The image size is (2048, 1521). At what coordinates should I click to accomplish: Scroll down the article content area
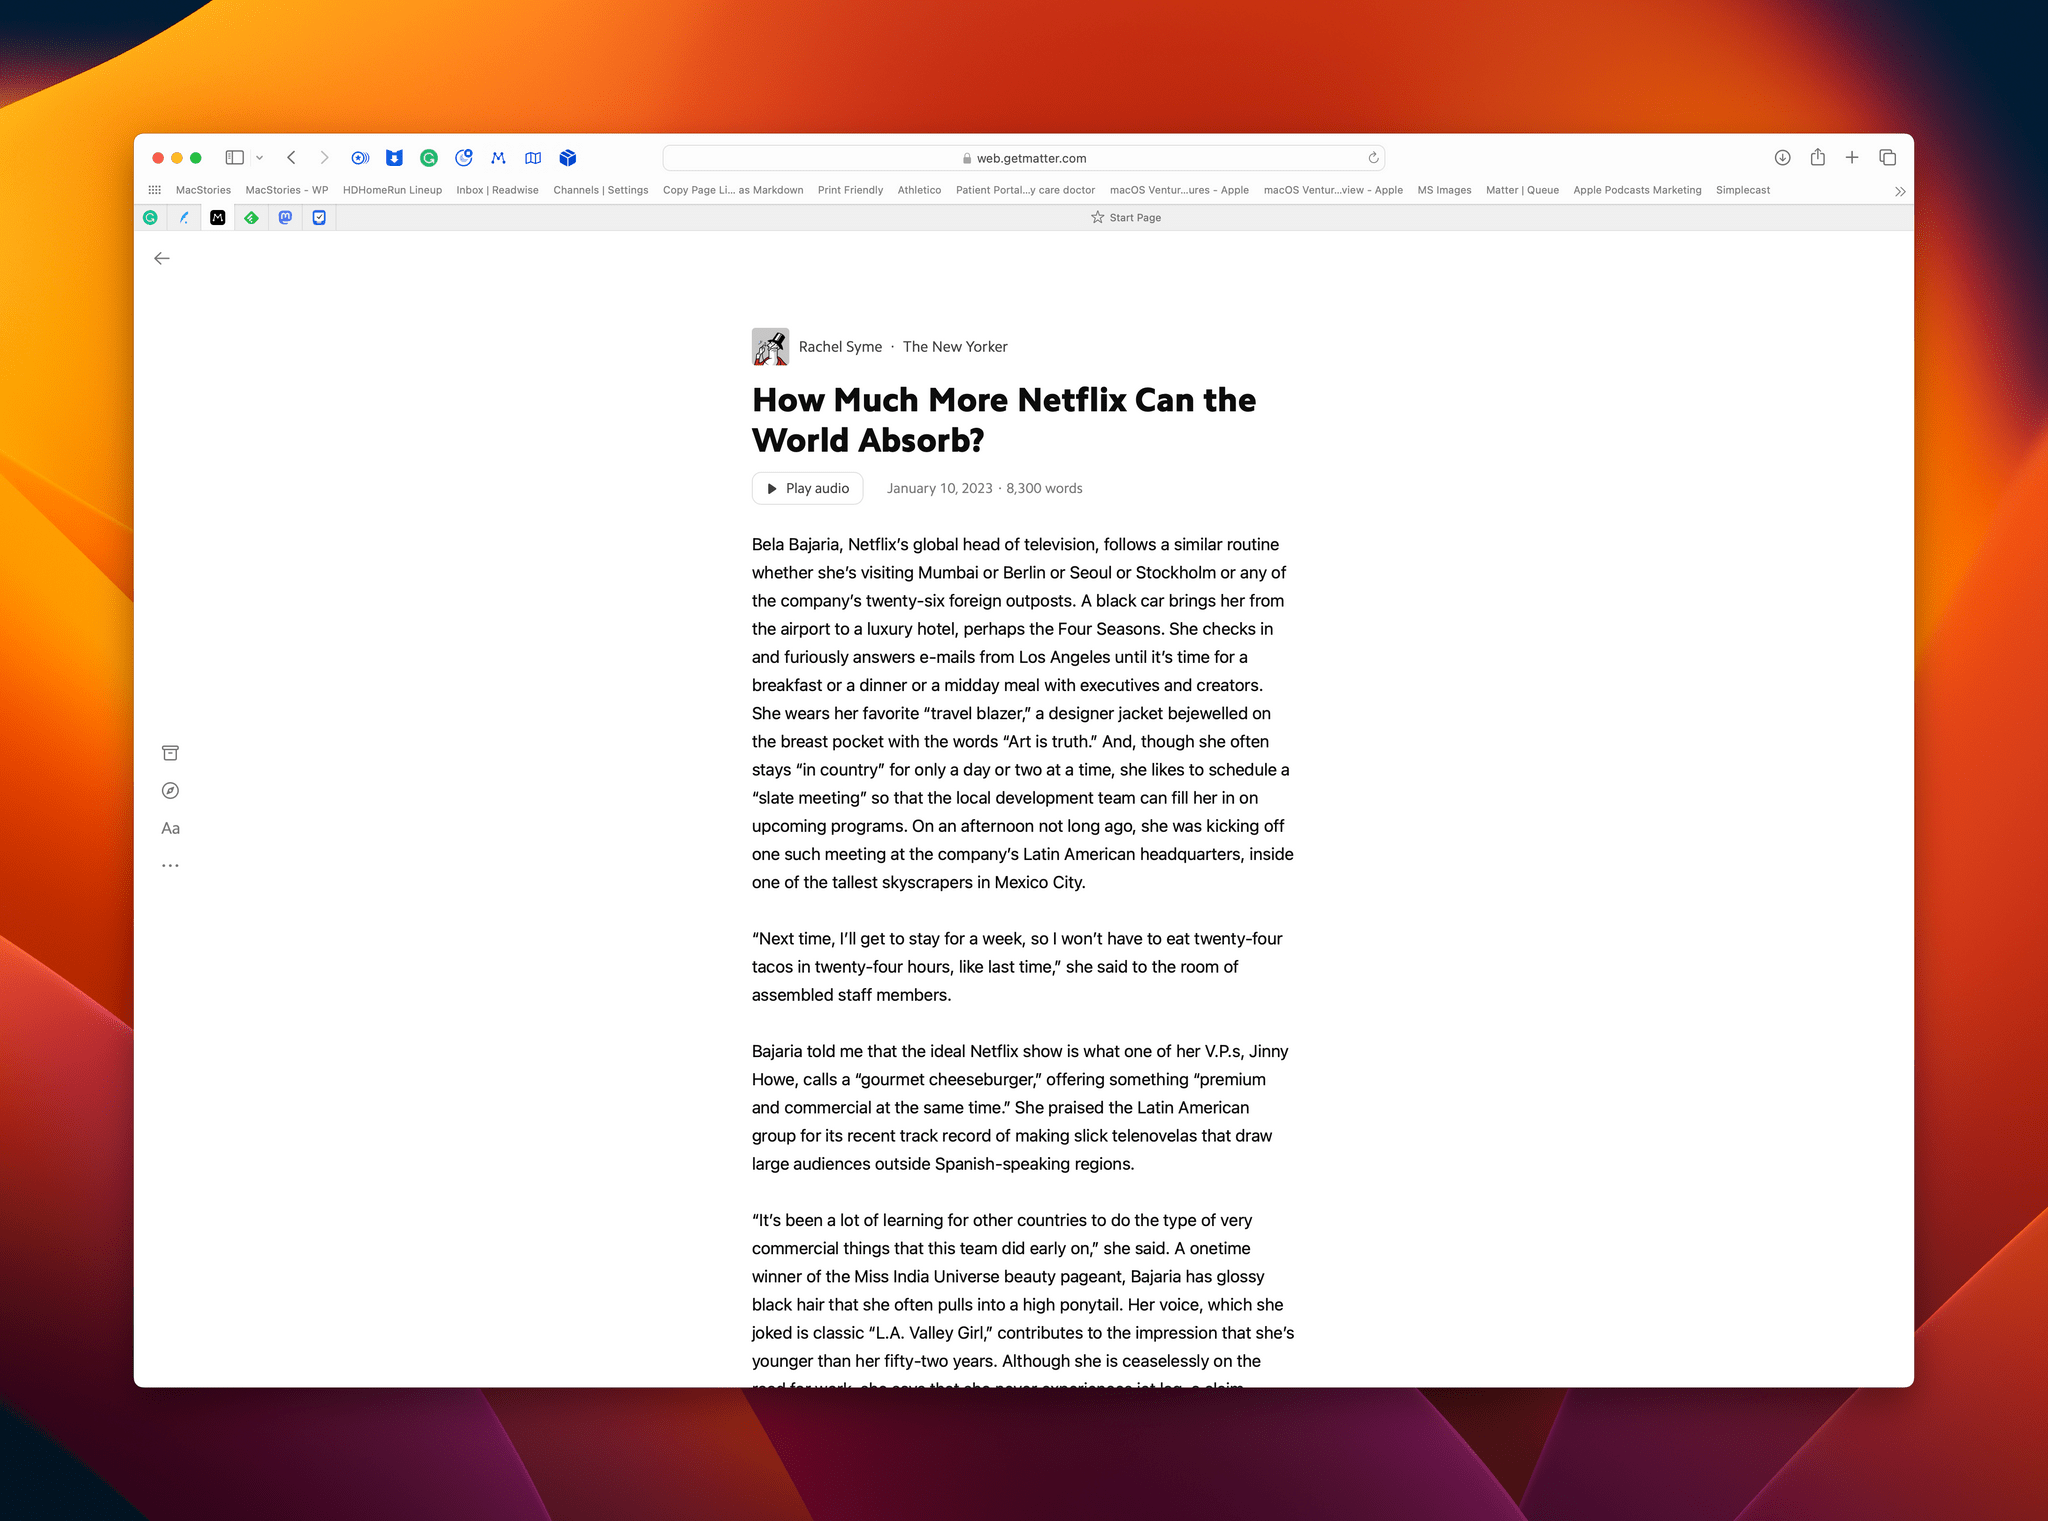(1024, 799)
